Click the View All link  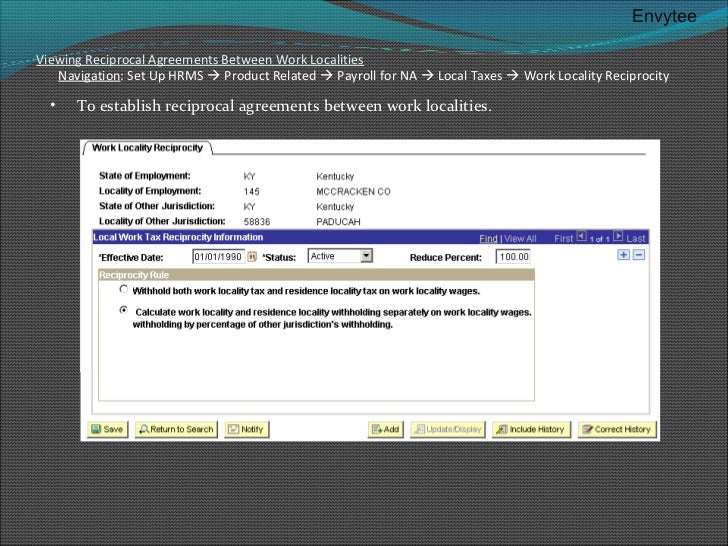[520, 238]
